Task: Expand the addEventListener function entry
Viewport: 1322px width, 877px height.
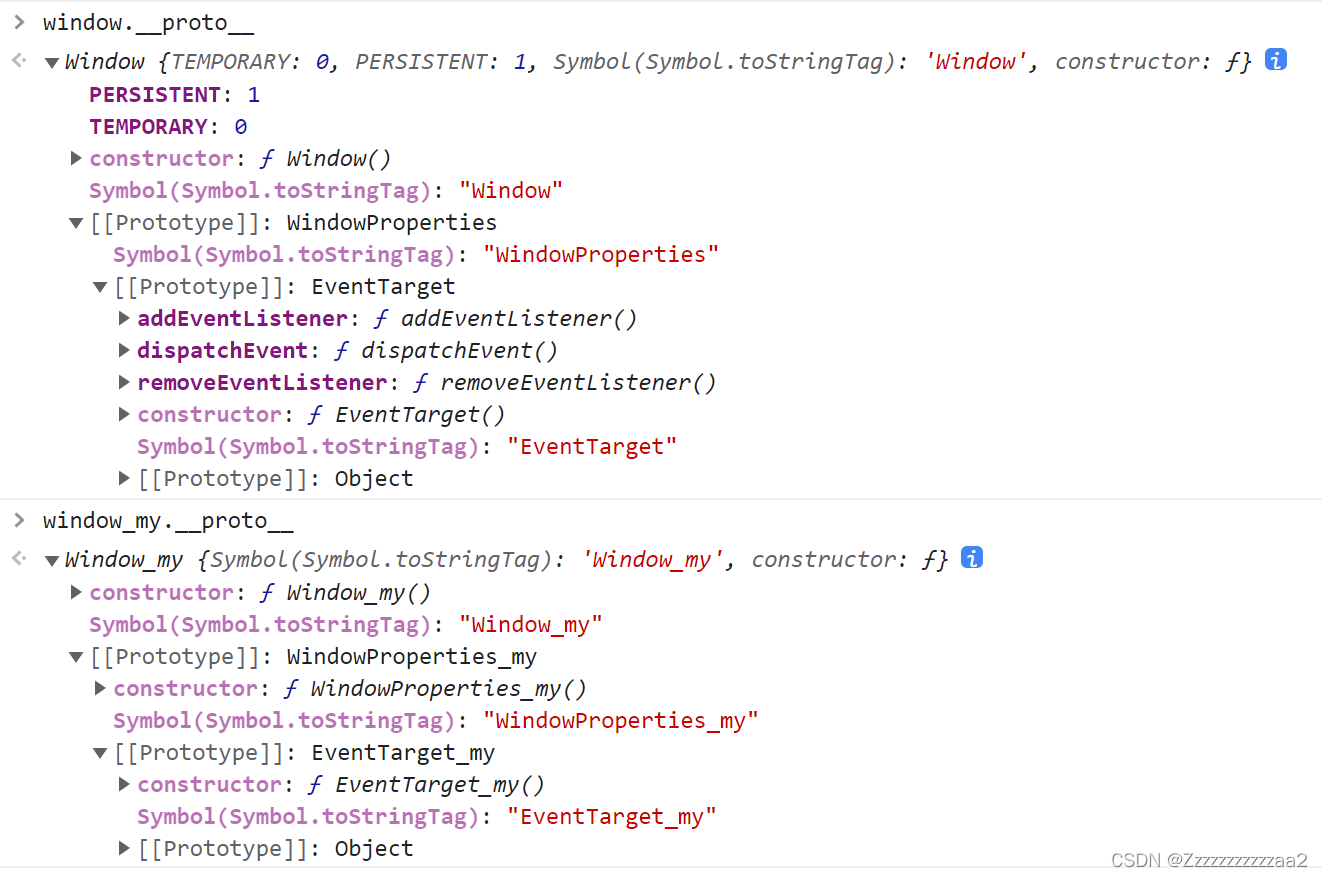Action: pos(124,318)
